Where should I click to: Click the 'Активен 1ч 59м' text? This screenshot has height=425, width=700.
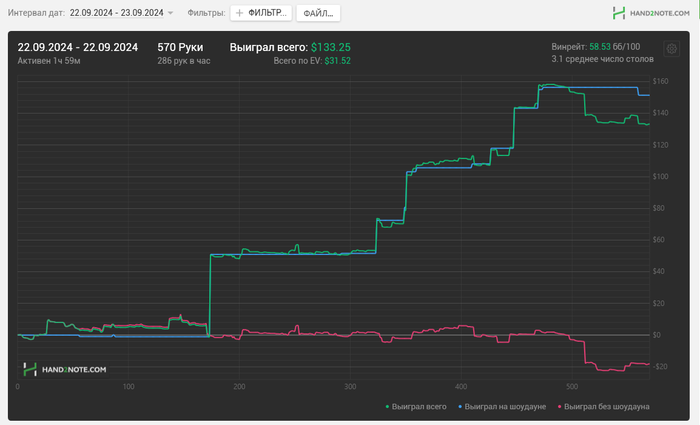(49, 61)
